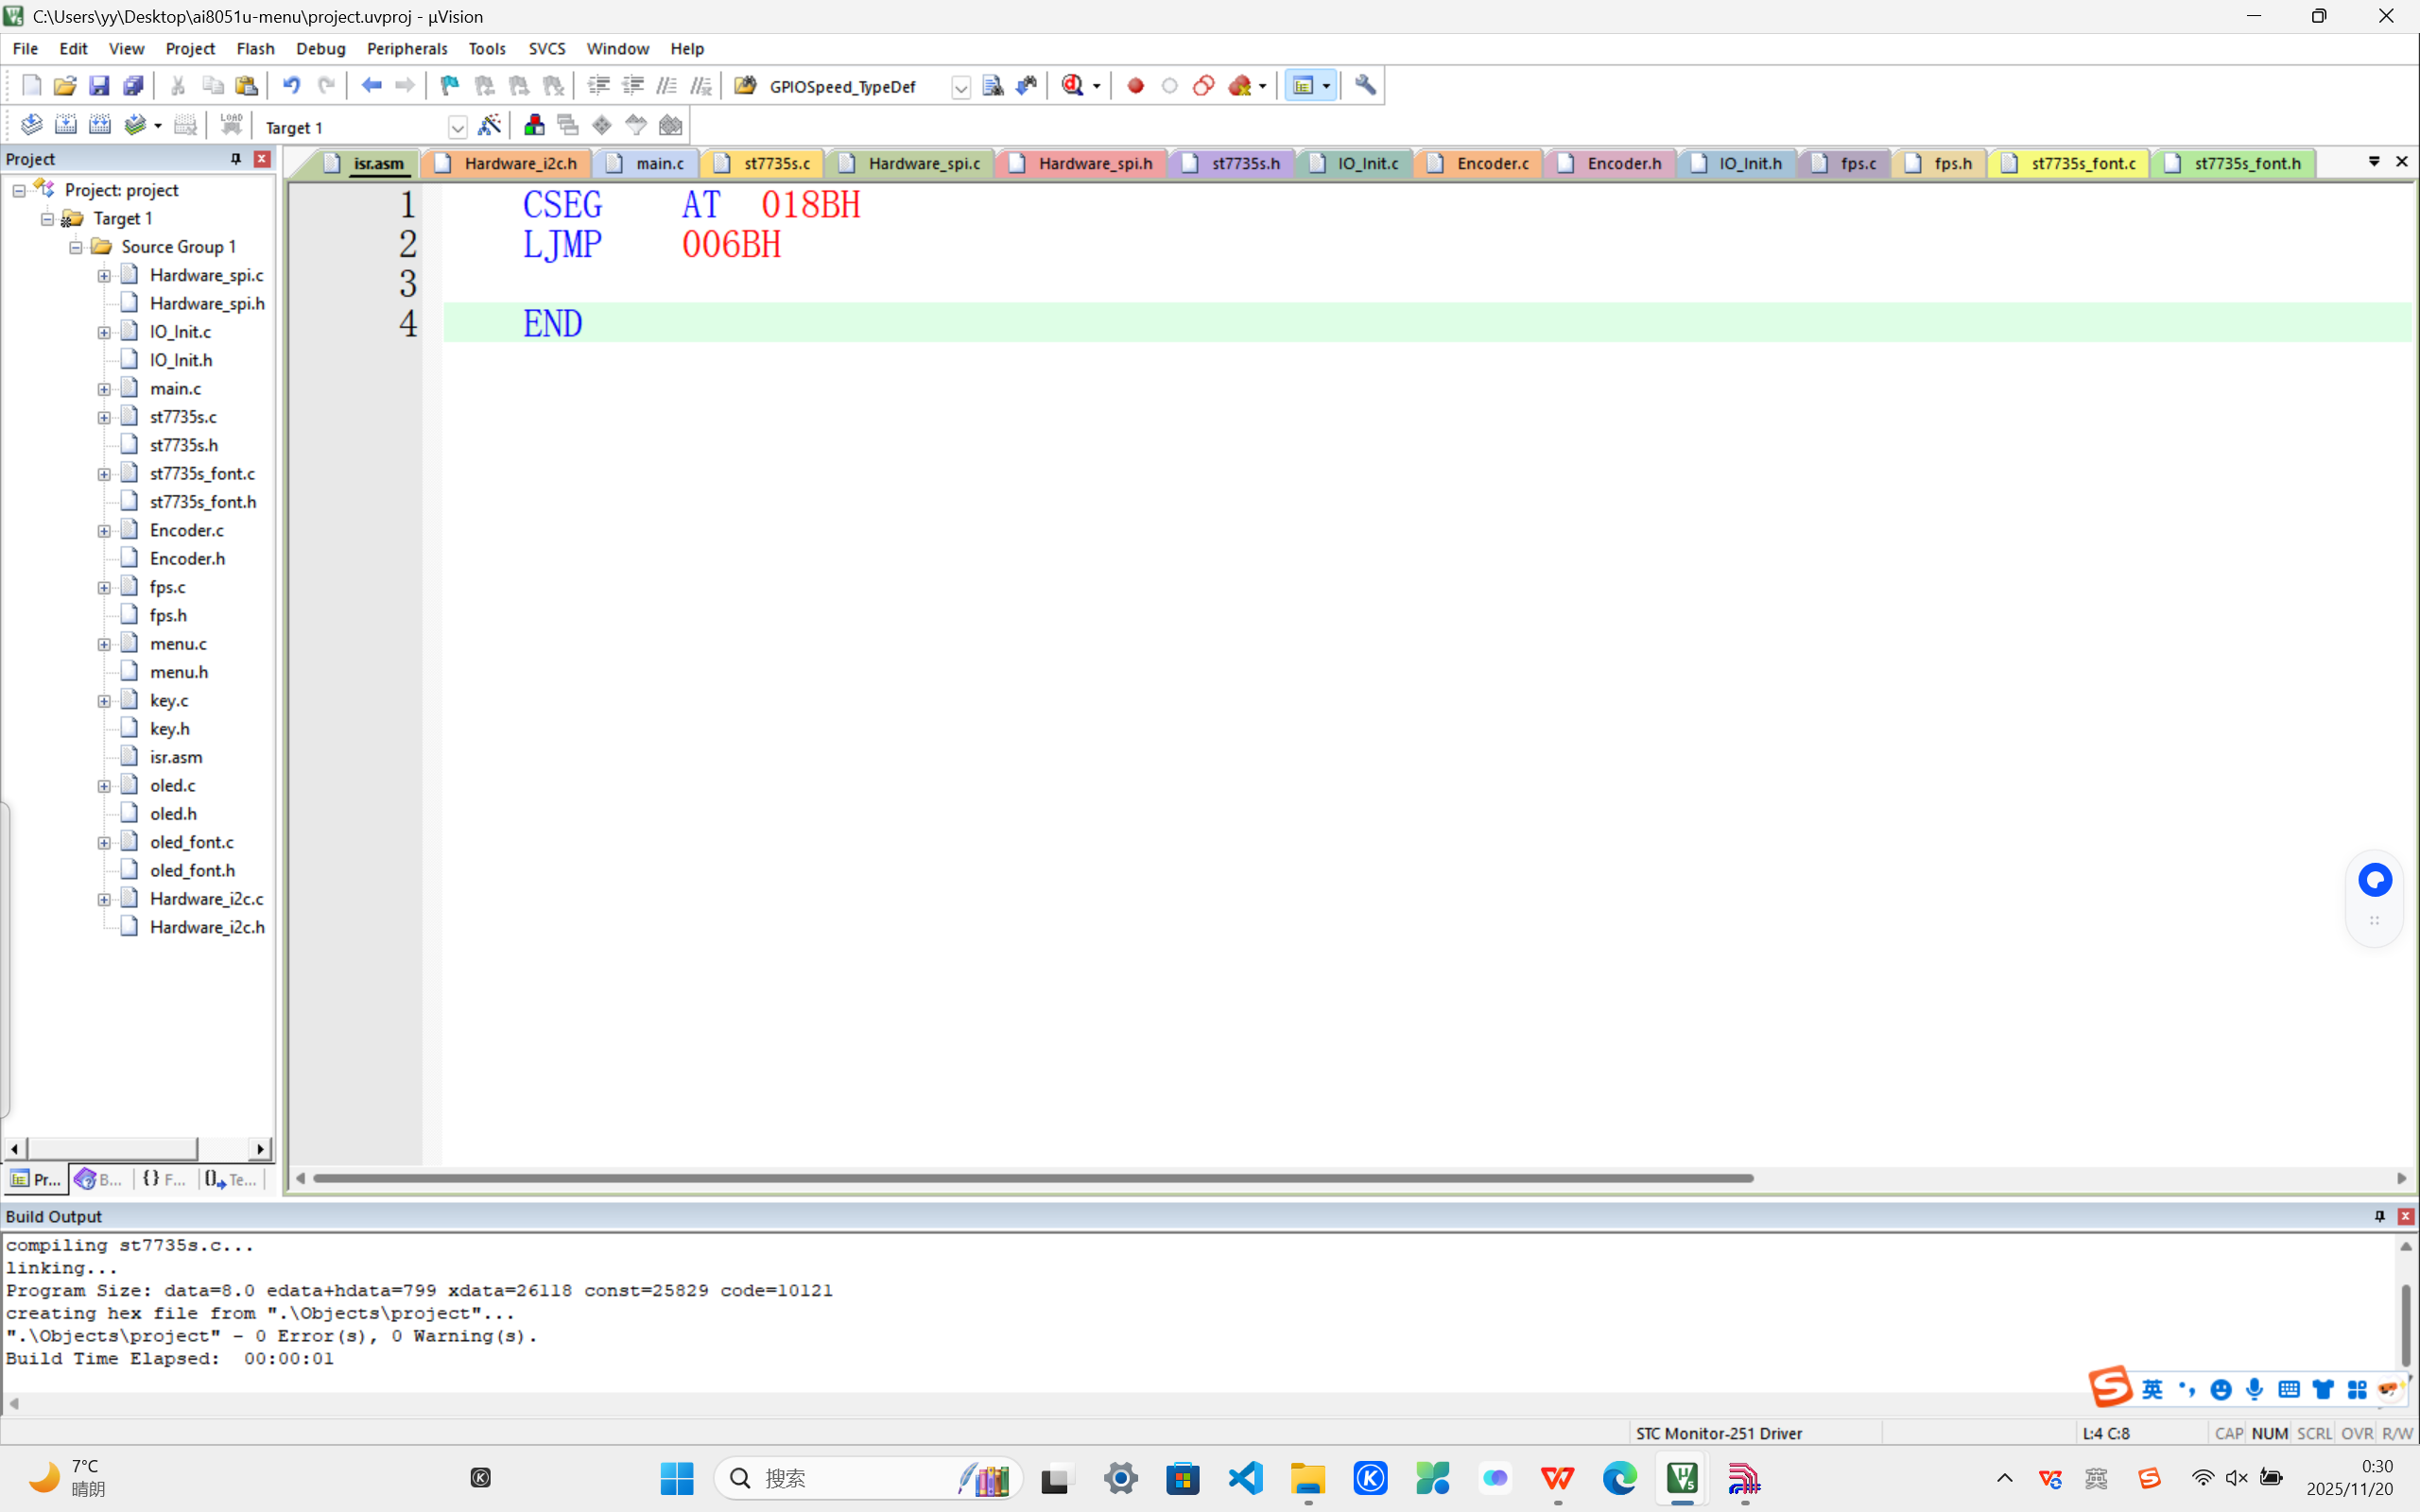Switch to Books tab in project pane
The height and width of the screenshot is (1512, 2420).
(x=99, y=1179)
